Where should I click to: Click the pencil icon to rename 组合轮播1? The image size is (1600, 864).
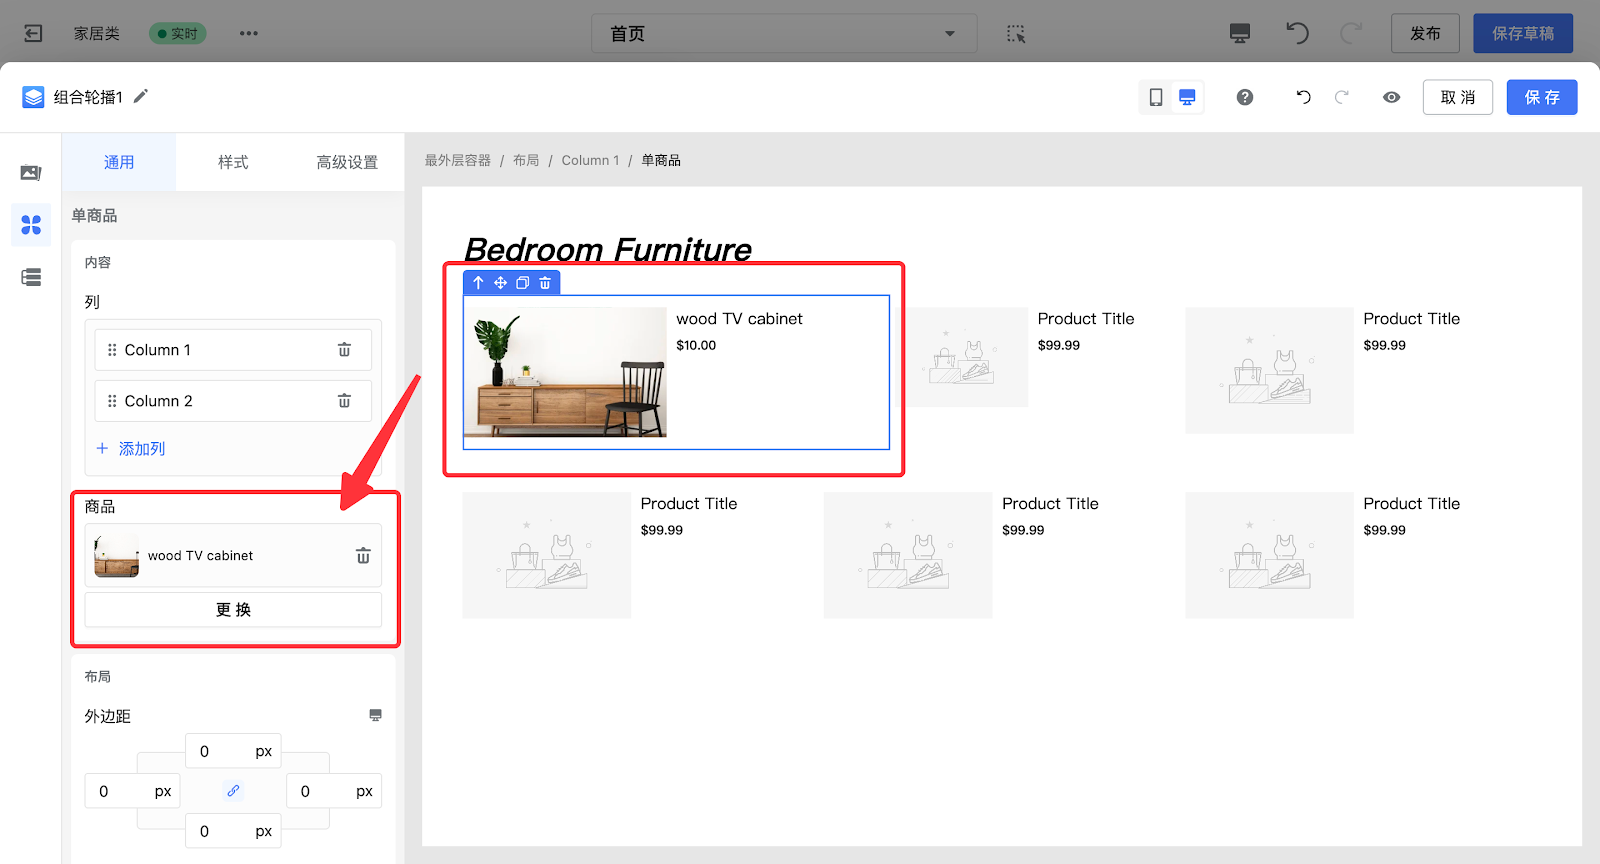(141, 96)
